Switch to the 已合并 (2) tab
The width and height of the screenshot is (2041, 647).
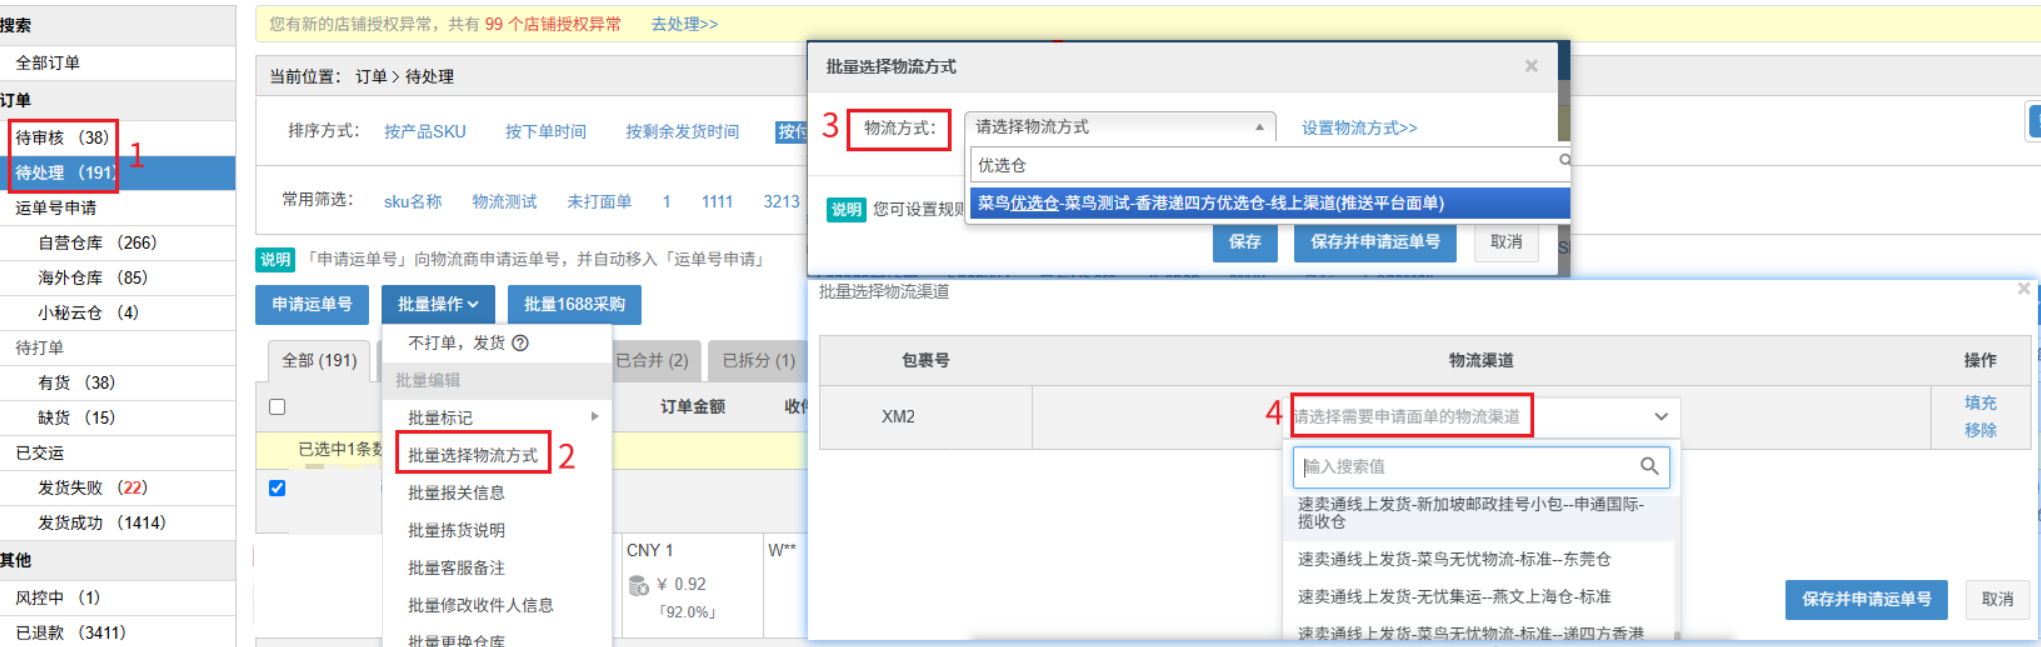pos(652,360)
